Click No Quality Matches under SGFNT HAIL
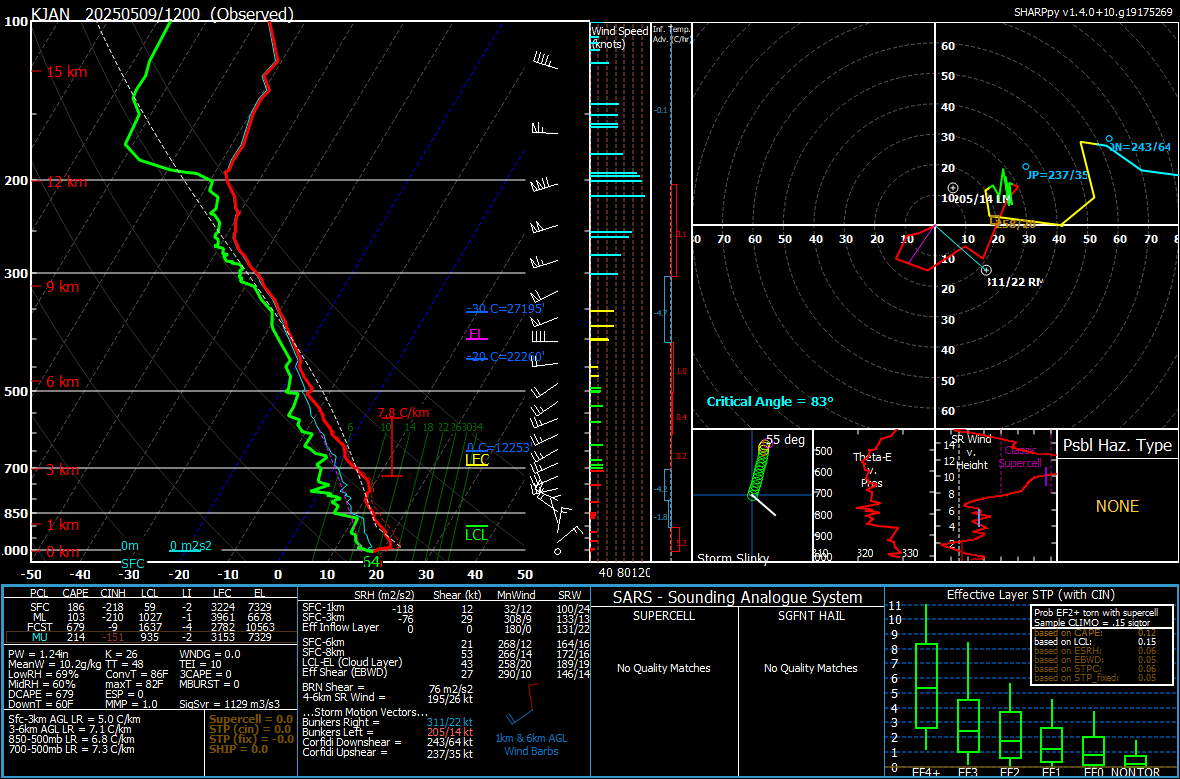 click(x=810, y=668)
